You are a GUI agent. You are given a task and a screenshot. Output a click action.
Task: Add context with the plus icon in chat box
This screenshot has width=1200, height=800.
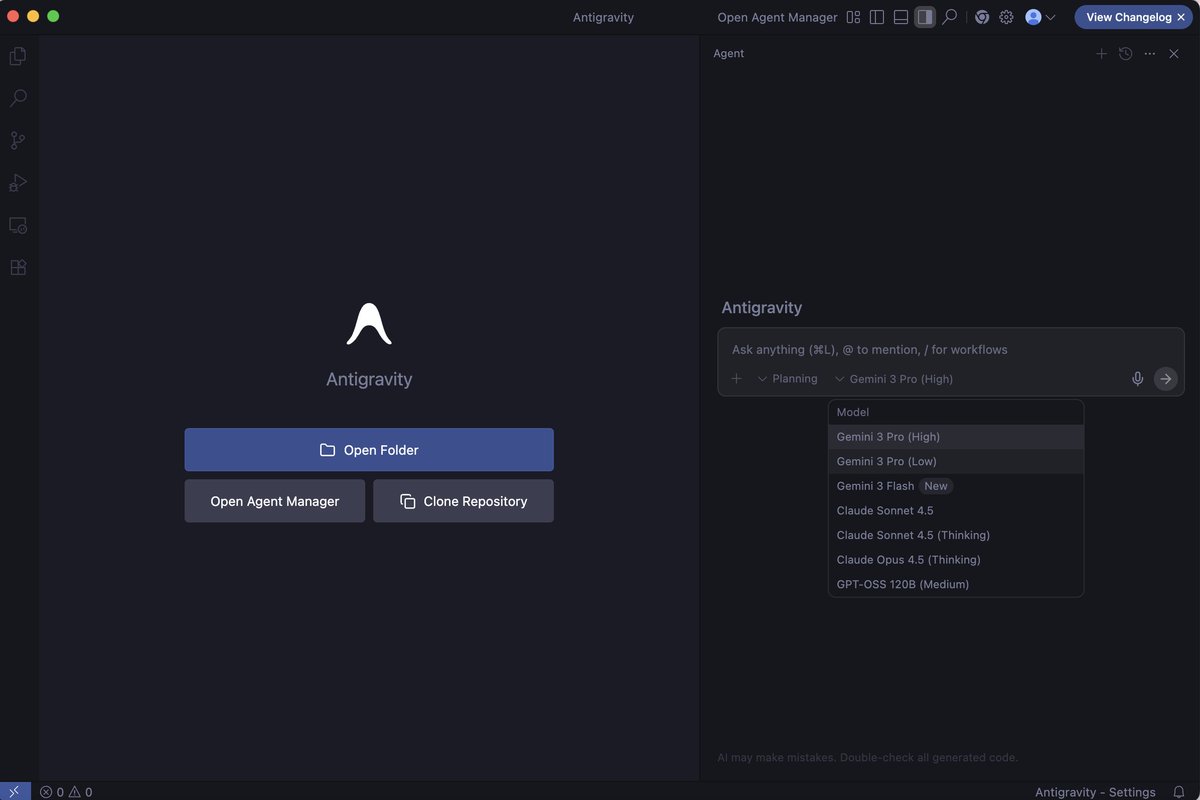[x=736, y=379]
